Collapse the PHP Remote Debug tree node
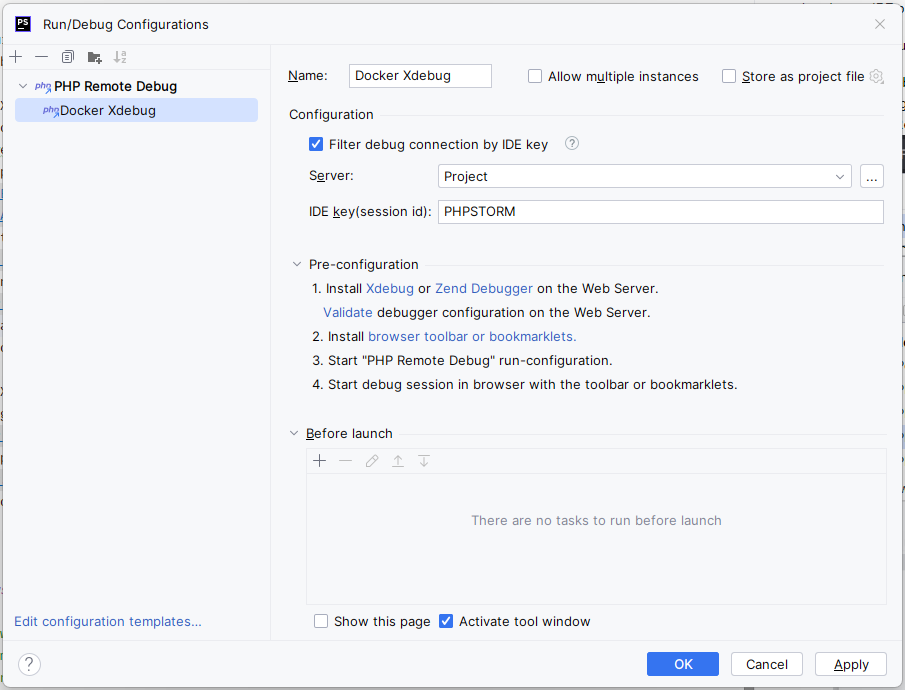The image size is (905, 690). tap(23, 86)
